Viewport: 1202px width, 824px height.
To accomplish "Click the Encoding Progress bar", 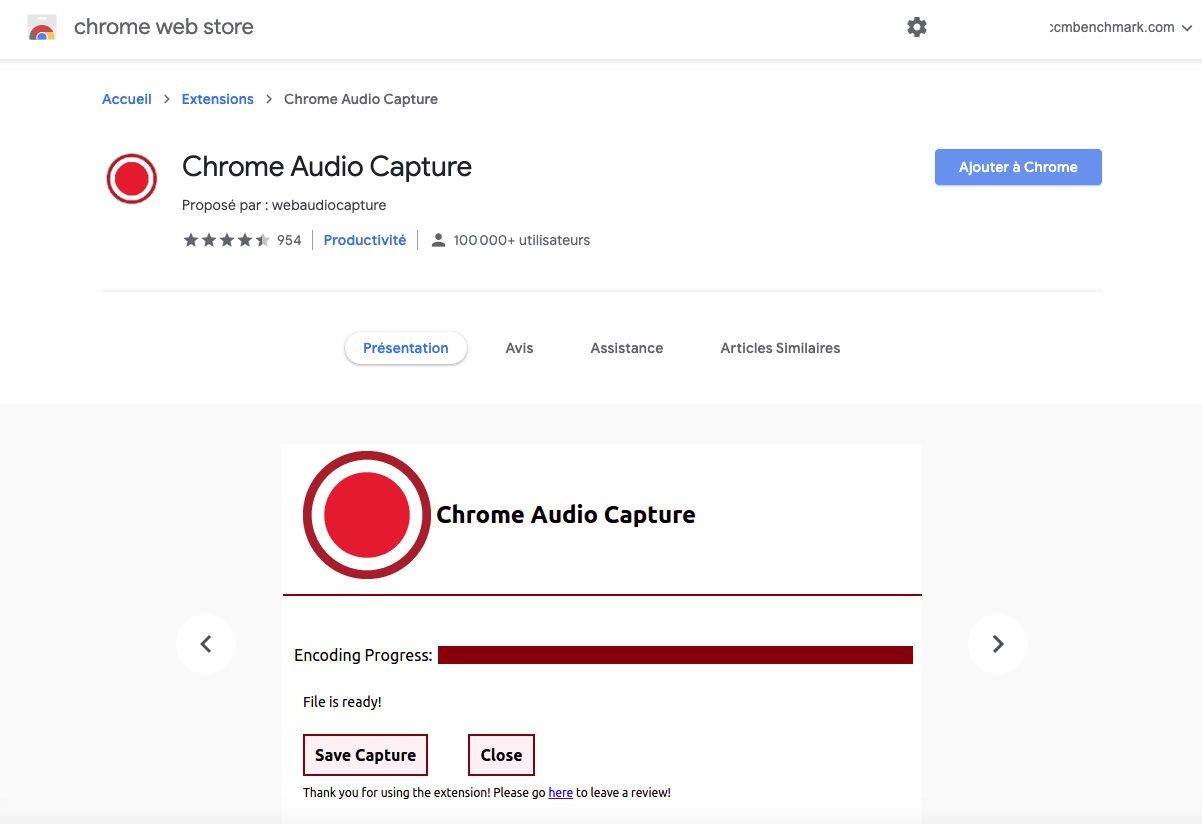I will (x=675, y=655).
